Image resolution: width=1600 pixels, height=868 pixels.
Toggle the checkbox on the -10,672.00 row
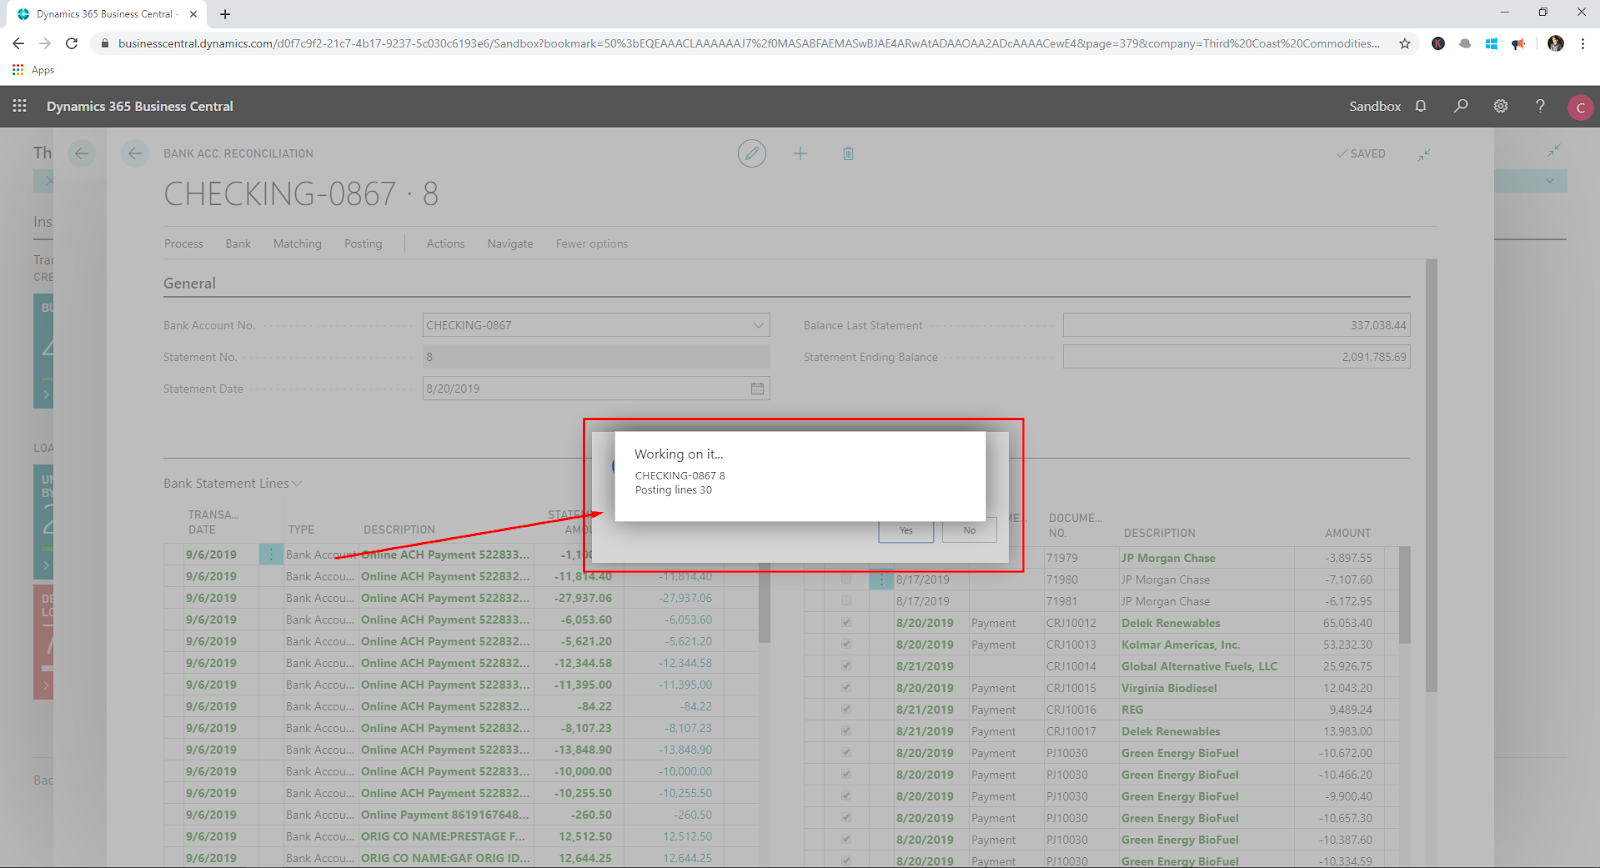(846, 753)
